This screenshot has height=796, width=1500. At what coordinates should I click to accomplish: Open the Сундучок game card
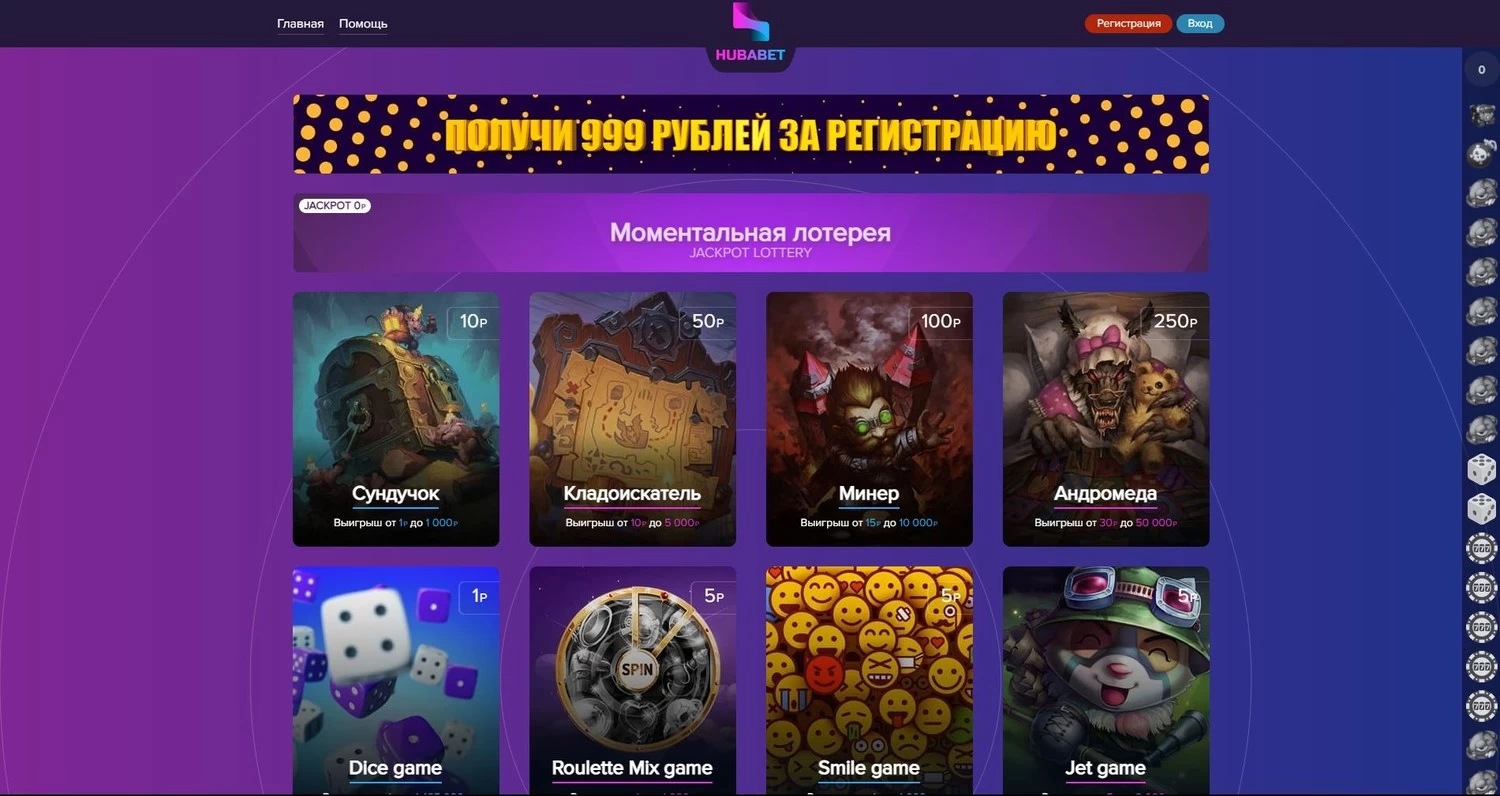(x=396, y=419)
